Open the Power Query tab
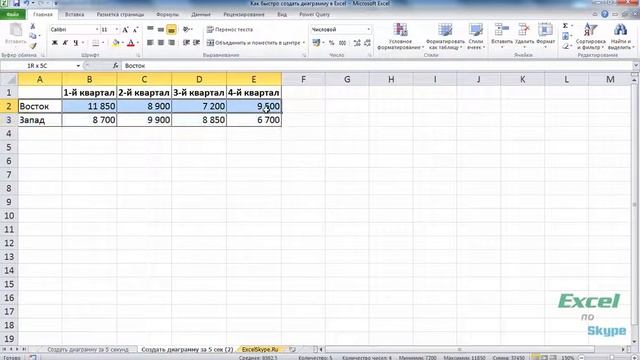 point(314,14)
